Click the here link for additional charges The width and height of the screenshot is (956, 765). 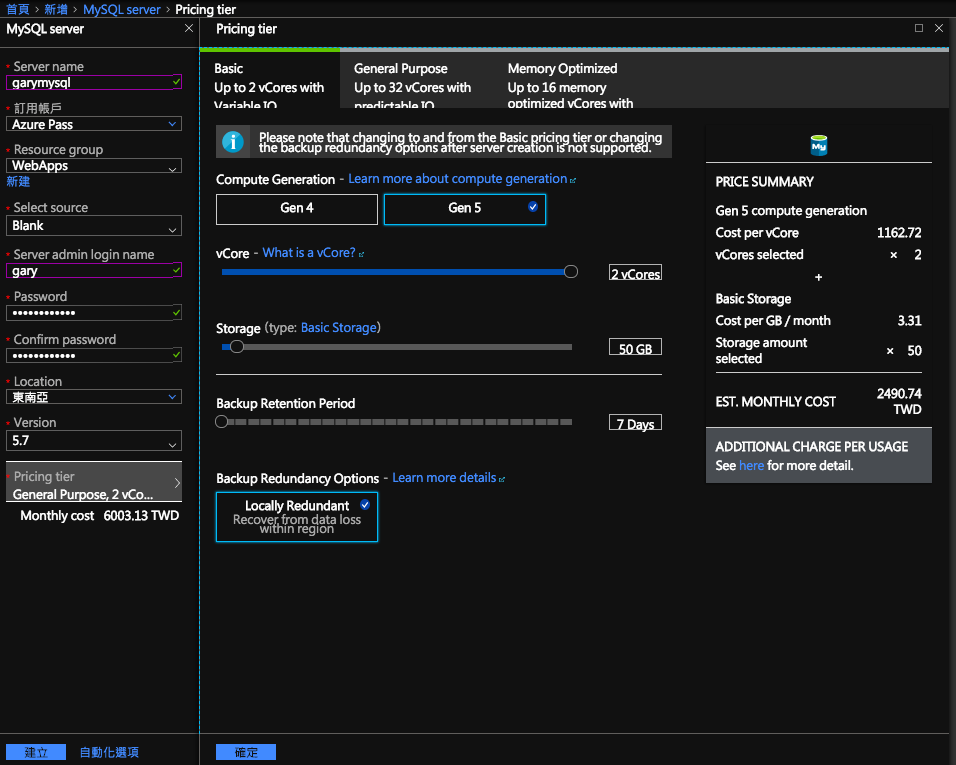click(751, 465)
